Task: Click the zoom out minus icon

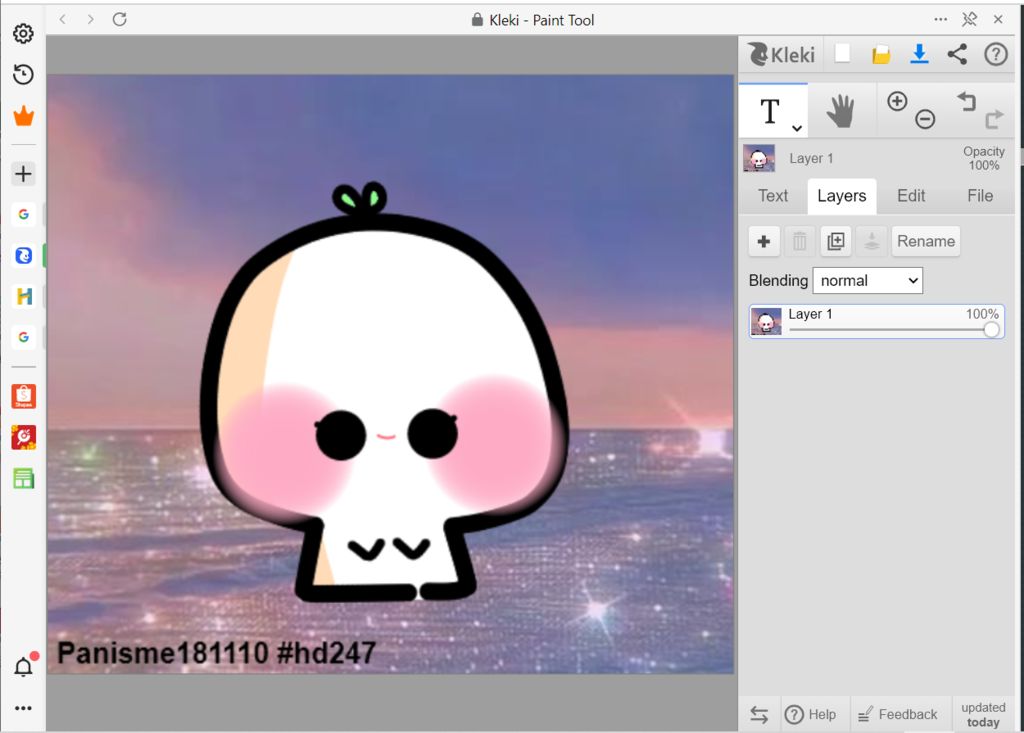Action: pyautogui.click(x=925, y=120)
